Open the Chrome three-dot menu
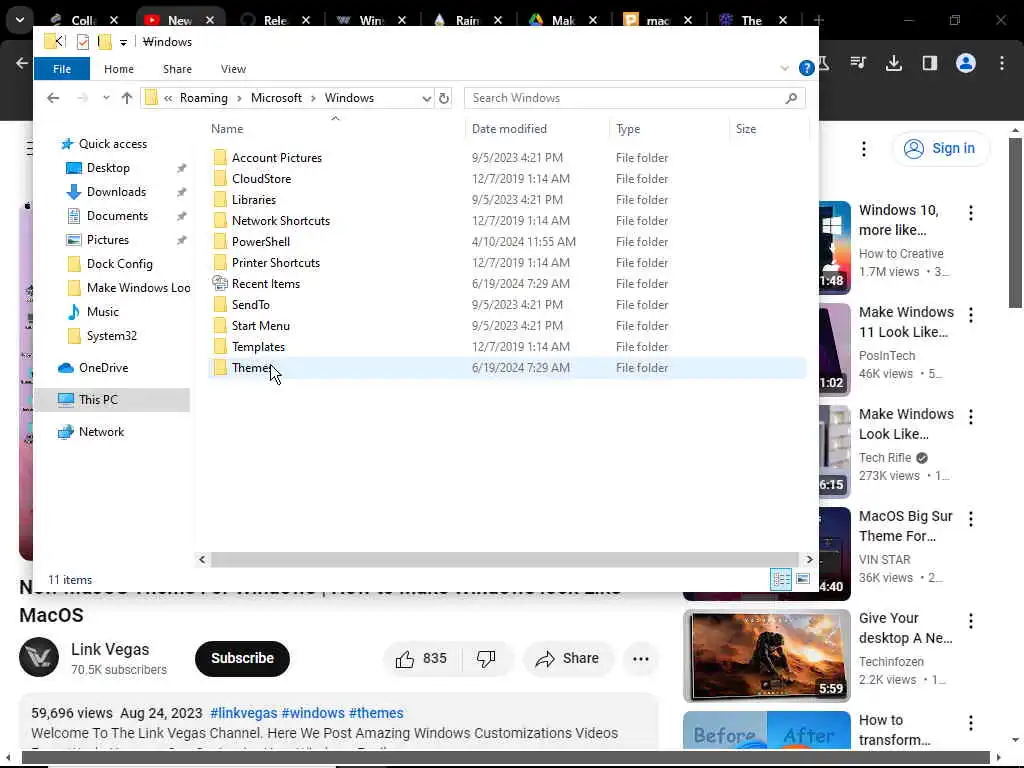 [1002, 63]
